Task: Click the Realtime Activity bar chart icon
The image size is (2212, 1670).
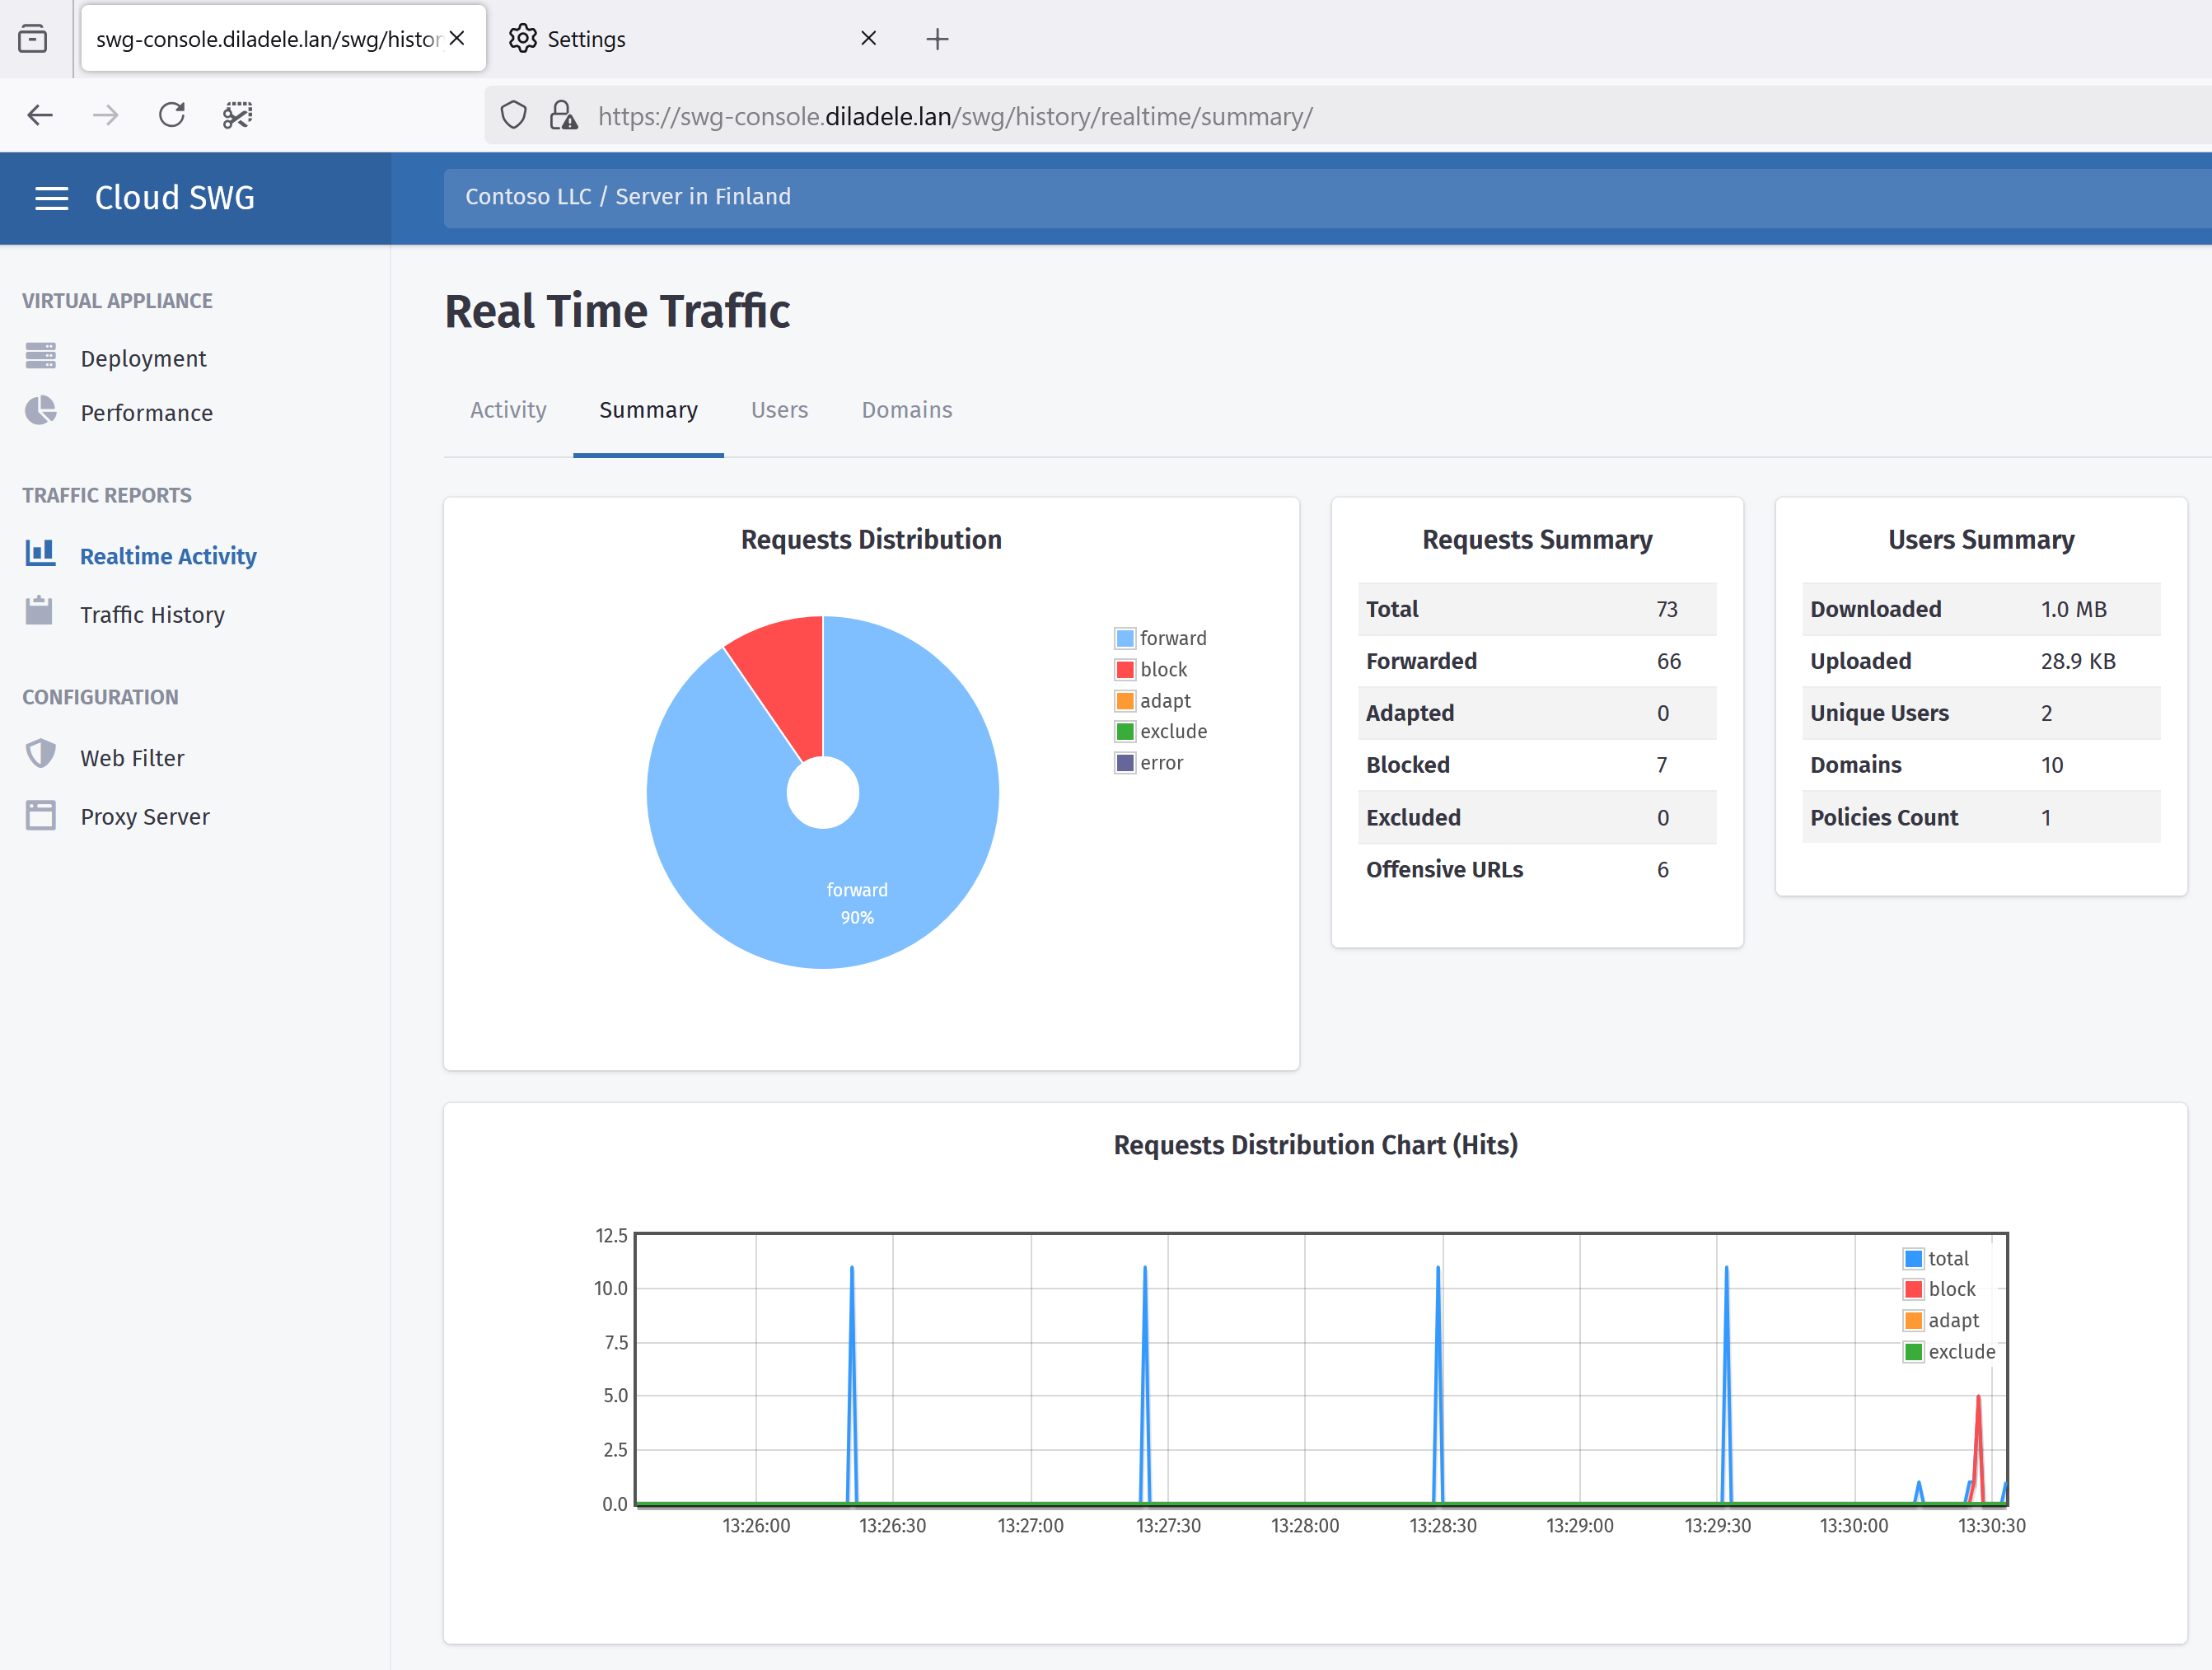Action: 41,553
